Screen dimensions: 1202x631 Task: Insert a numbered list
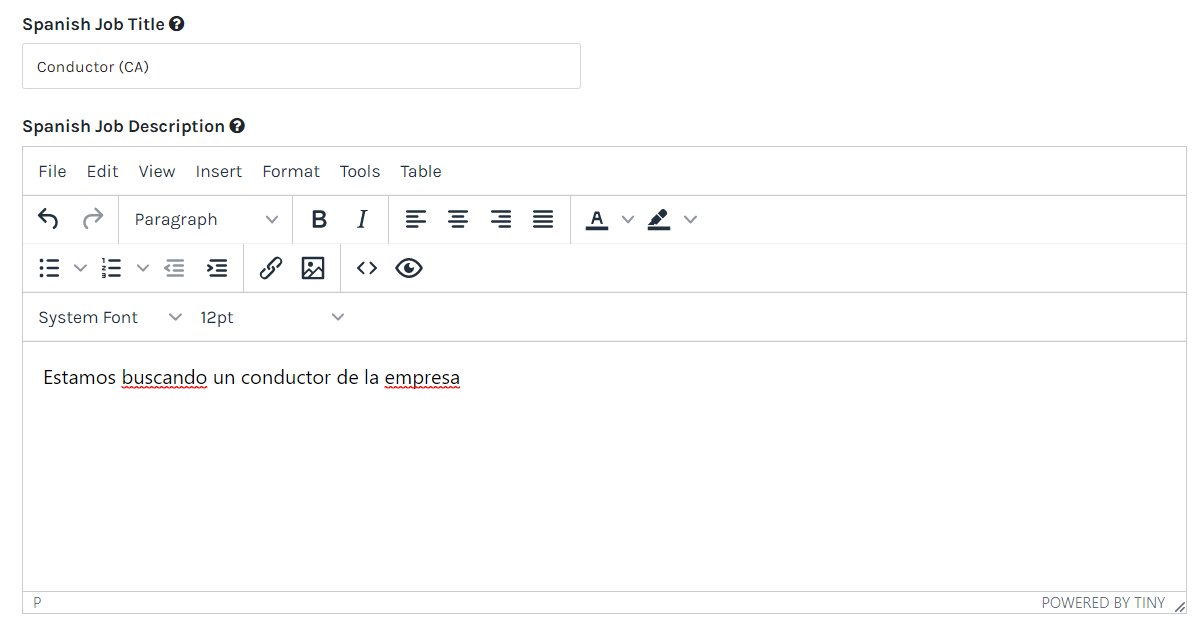111,268
